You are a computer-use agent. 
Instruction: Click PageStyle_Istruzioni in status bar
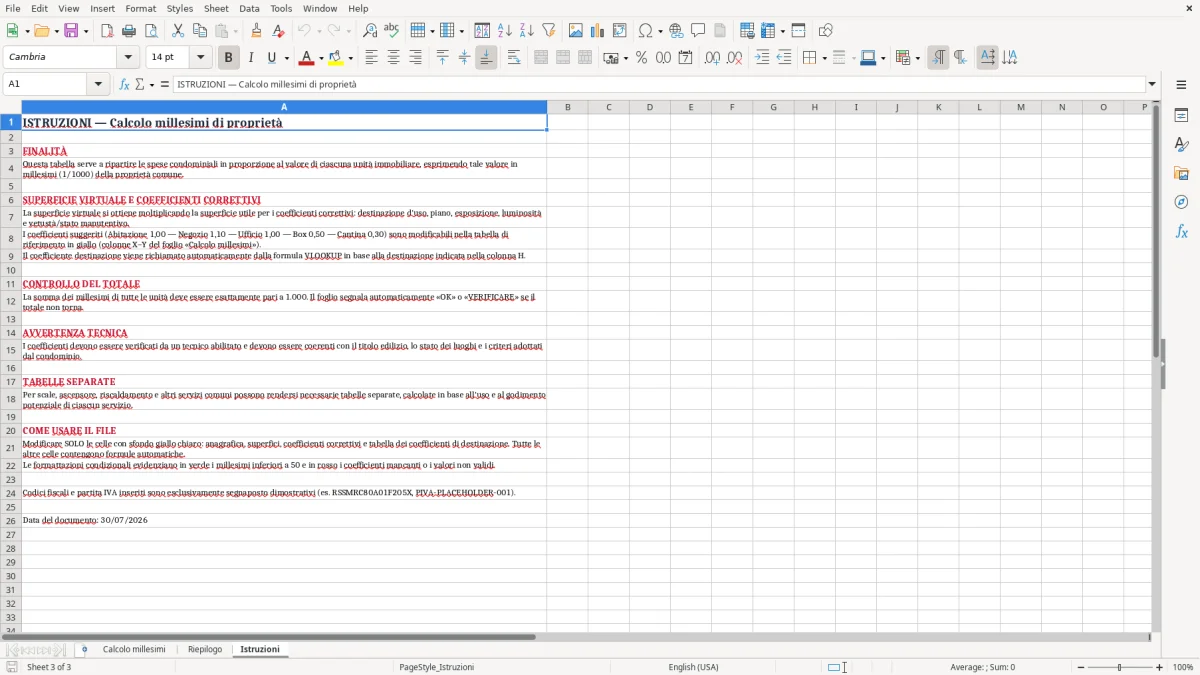pos(436,667)
